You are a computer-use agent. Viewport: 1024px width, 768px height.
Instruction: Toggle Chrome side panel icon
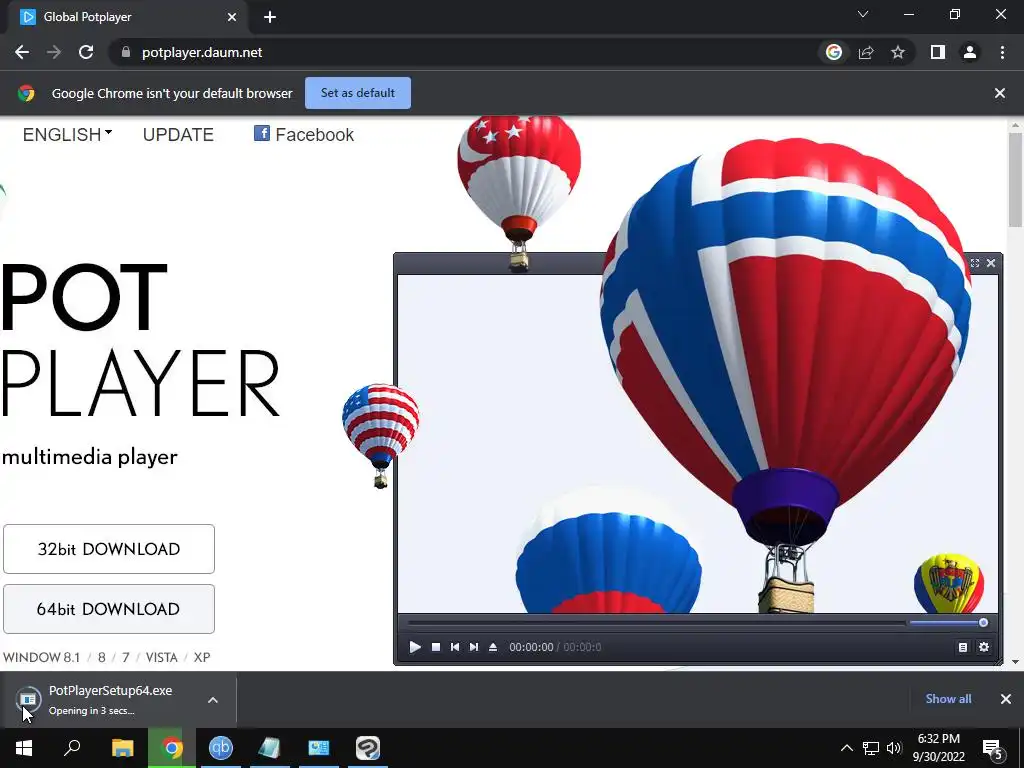pos(938,52)
